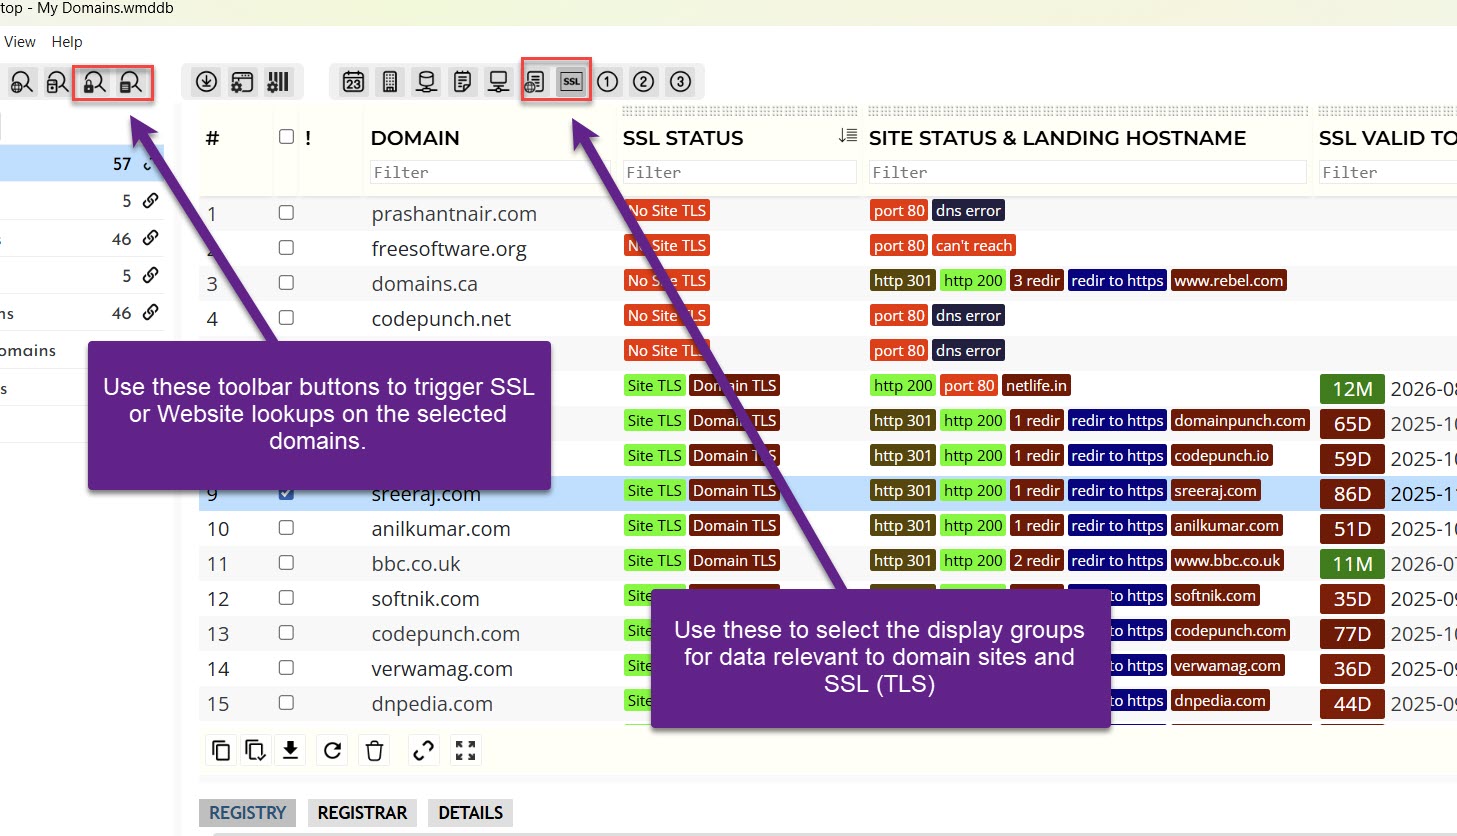Image resolution: width=1457 pixels, height=836 pixels.
Task: Click the trash delete icon below table
Action: pos(374,750)
